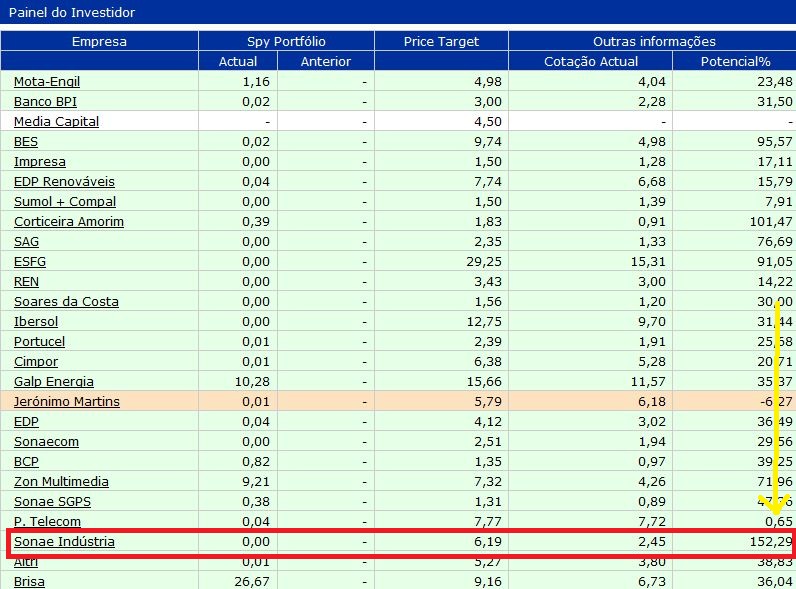Select Sonae Indústria price target 6,19
Image resolution: width=796 pixels, height=589 pixels.
pyautogui.click(x=488, y=541)
